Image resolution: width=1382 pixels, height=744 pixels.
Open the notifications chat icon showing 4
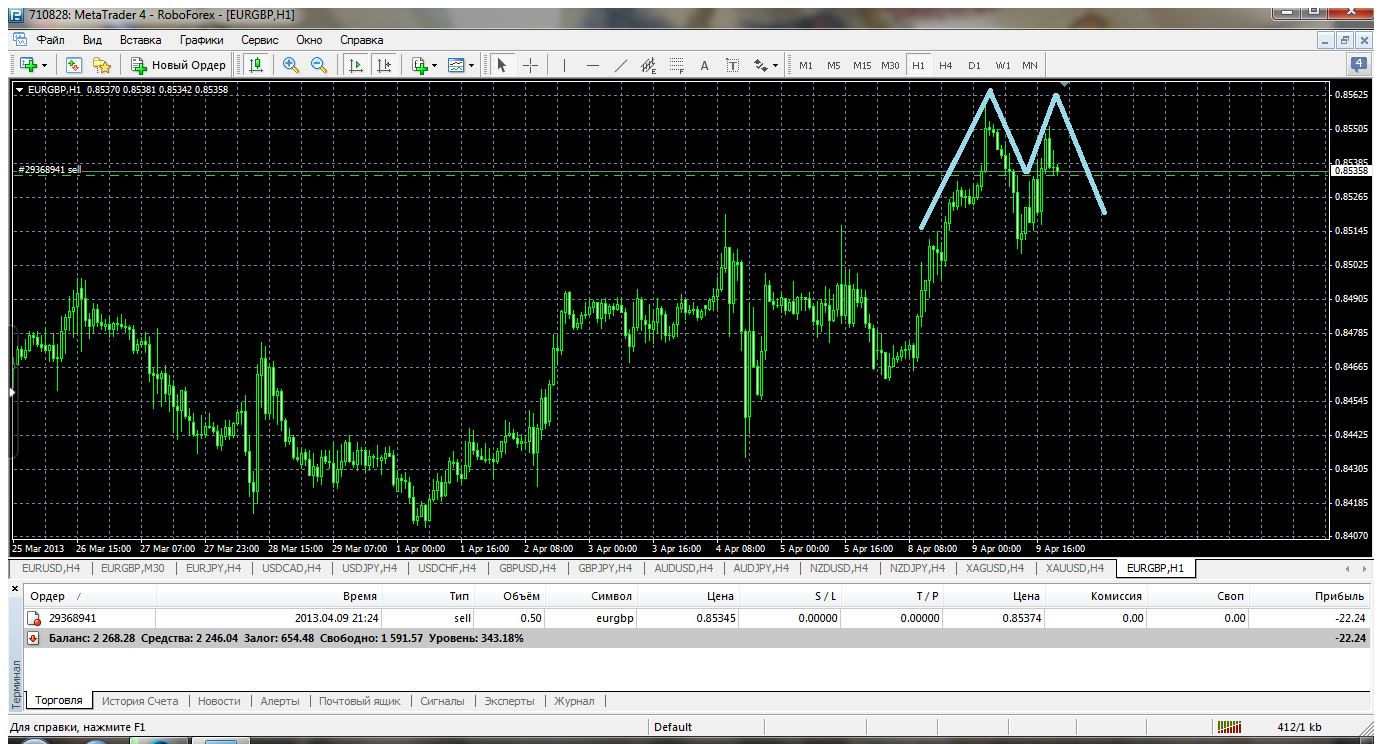click(x=1360, y=65)
